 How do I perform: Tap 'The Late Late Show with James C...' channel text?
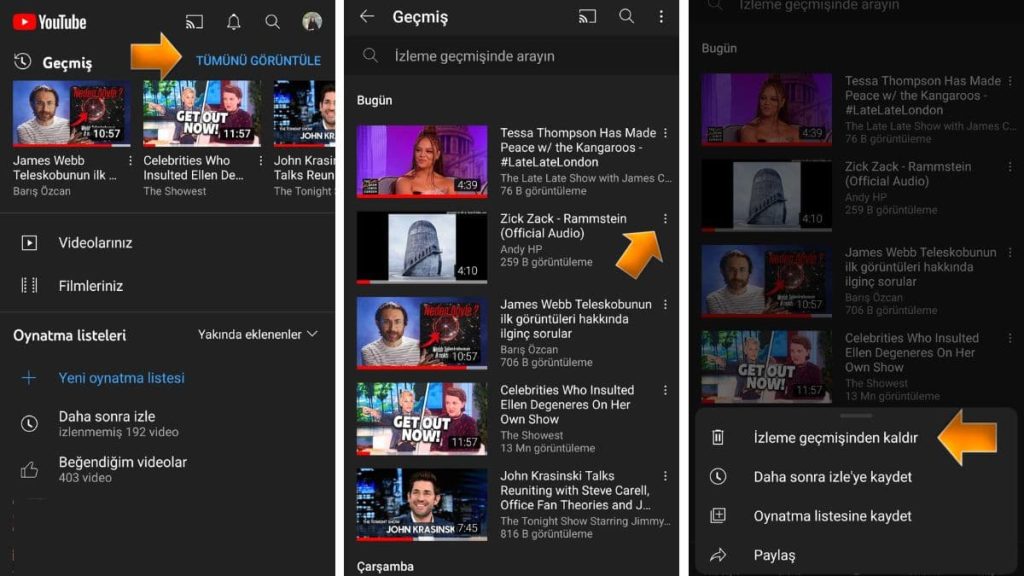click(586, 178)
